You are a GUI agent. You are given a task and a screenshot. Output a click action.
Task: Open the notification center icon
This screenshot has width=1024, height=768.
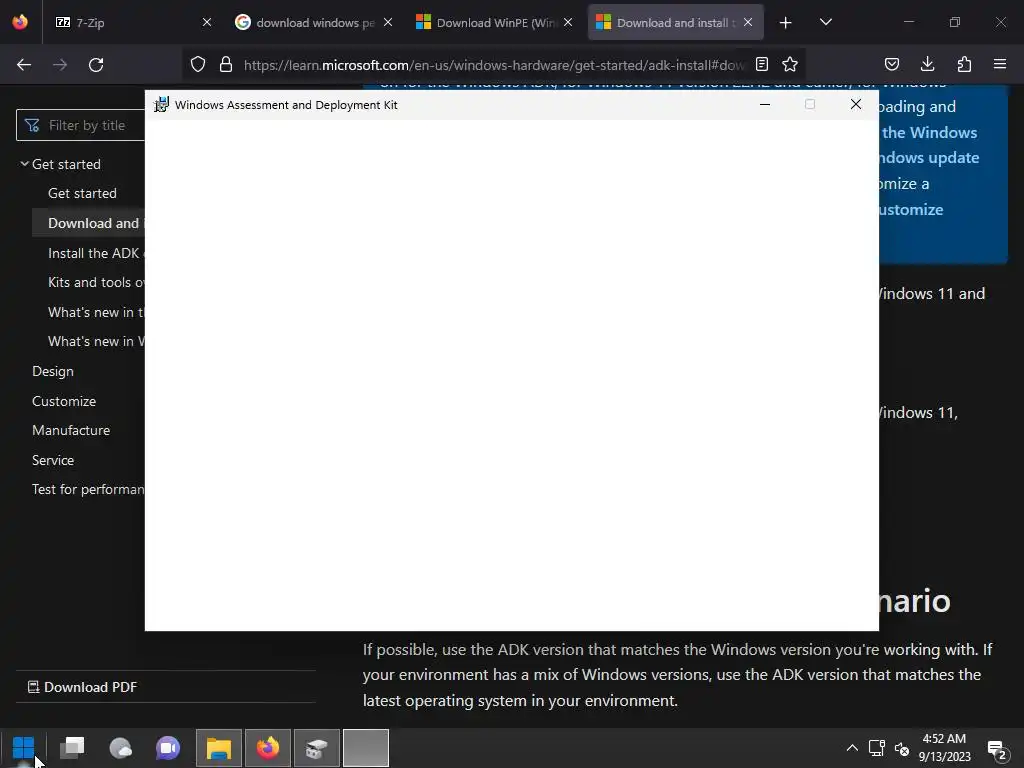point(997,748)
